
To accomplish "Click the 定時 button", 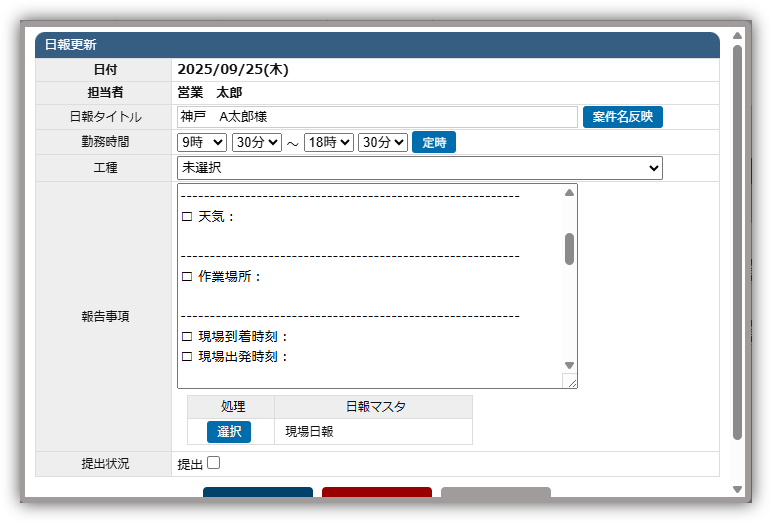I will click(x=433, y=143).
